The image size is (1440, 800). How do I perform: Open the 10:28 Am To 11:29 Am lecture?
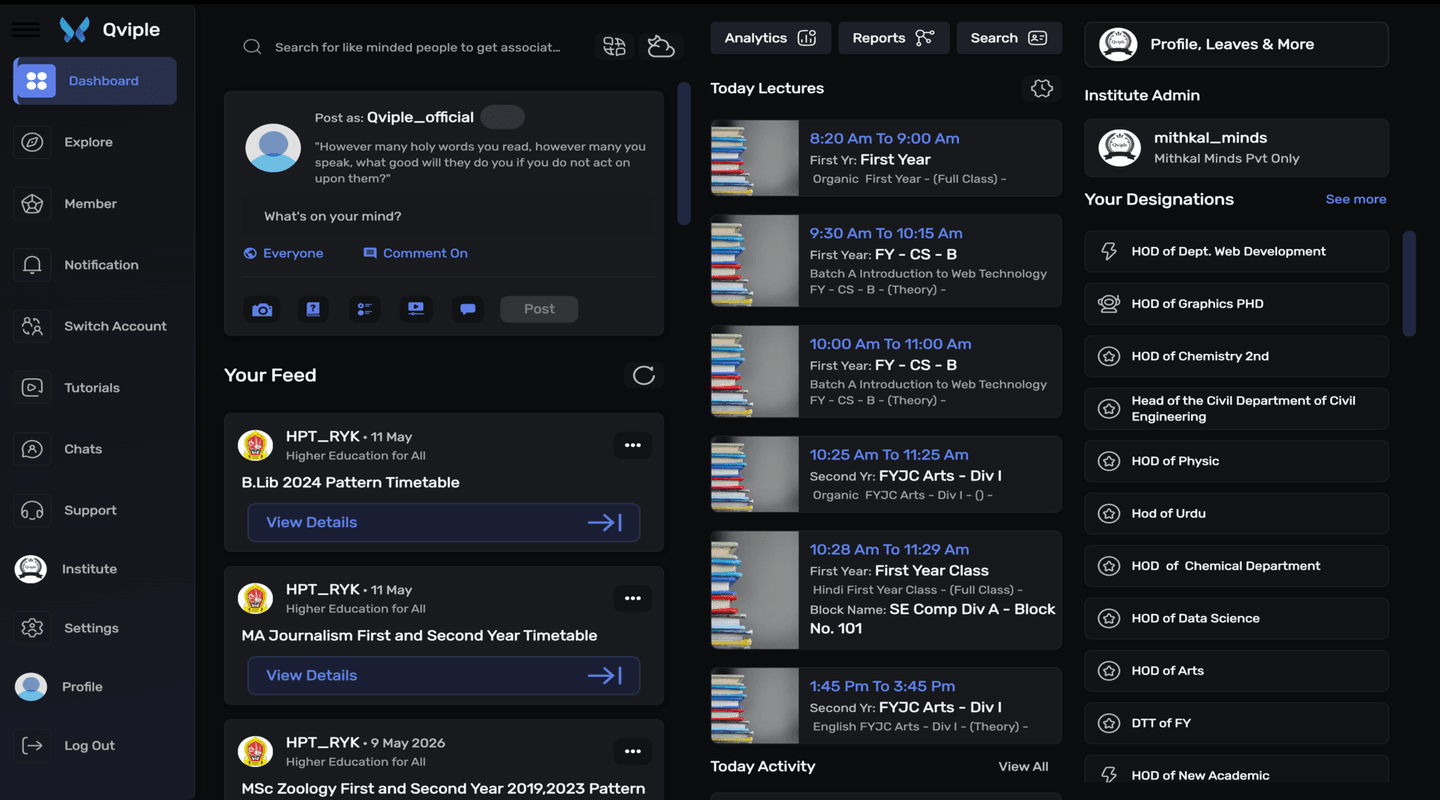pos(886,590)
